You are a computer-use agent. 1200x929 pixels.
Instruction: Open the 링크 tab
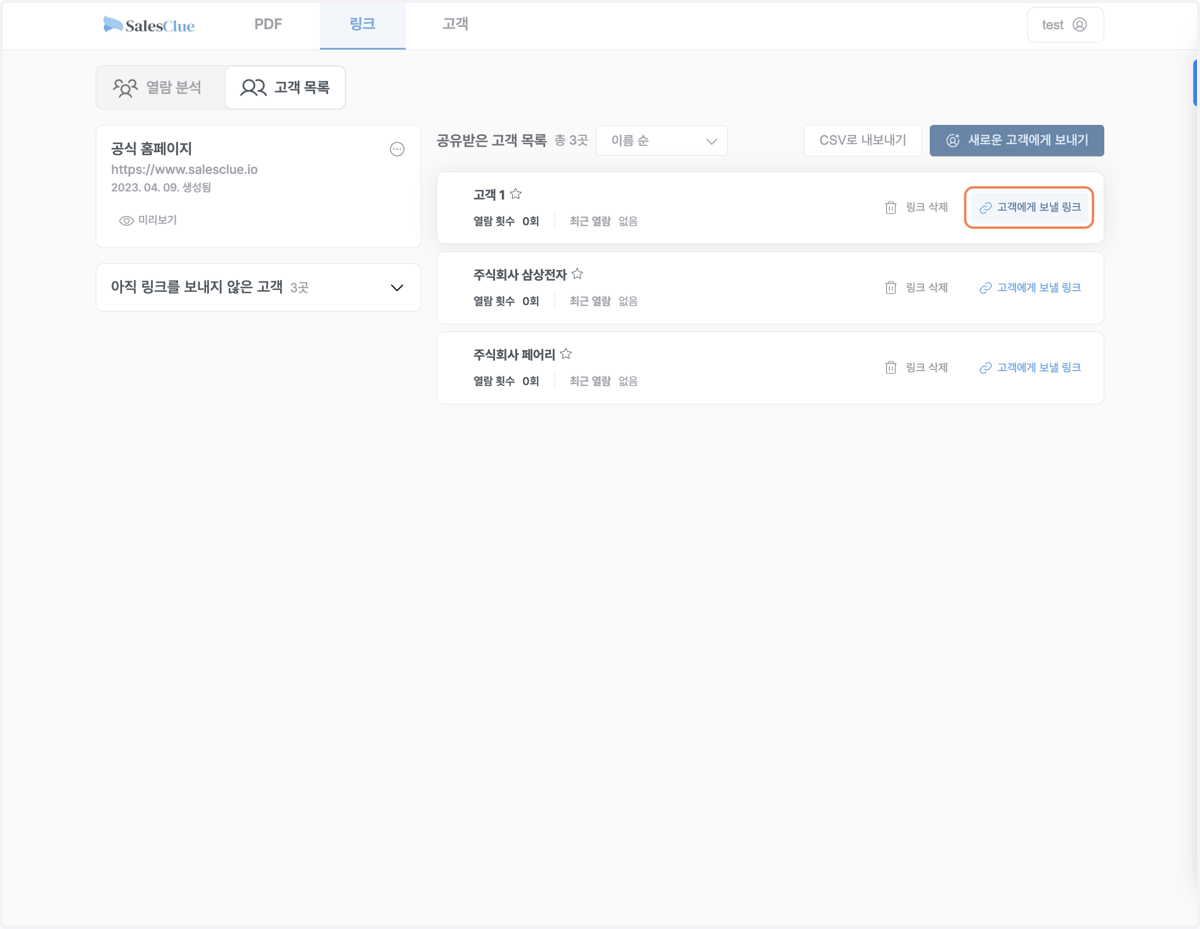coord(363,25)
